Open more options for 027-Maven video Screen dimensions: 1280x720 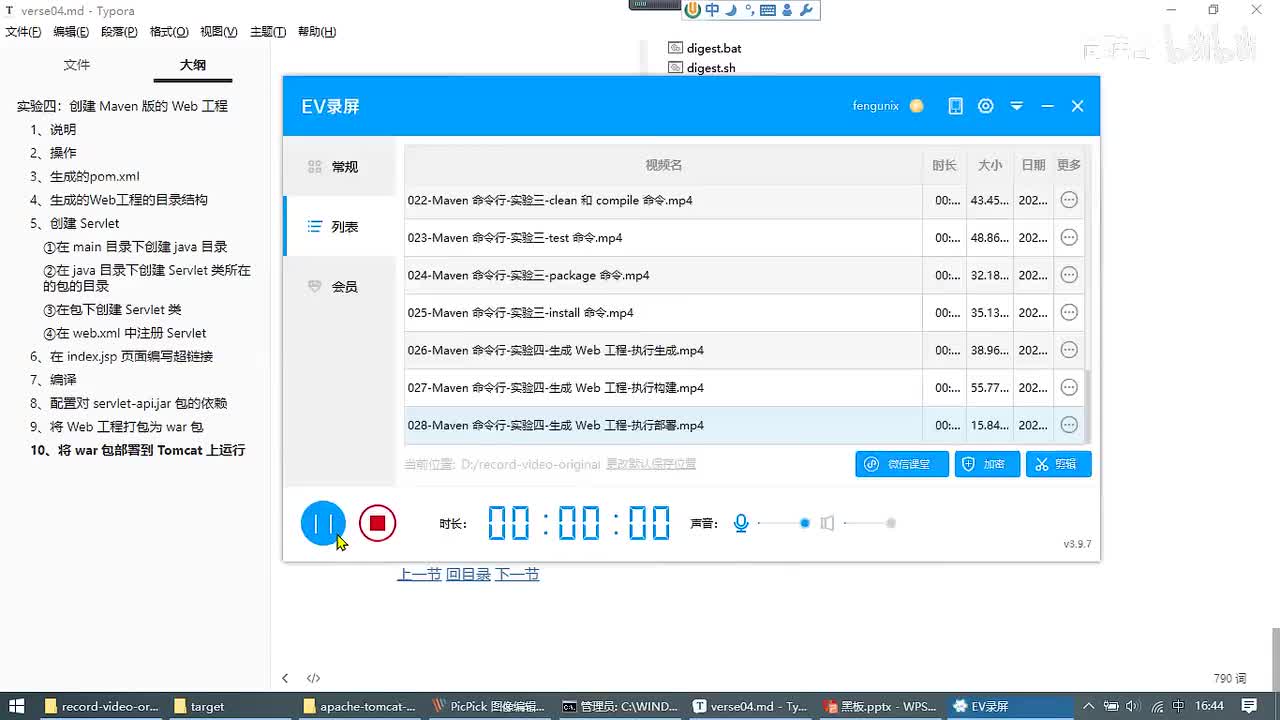coord(1069,388)
